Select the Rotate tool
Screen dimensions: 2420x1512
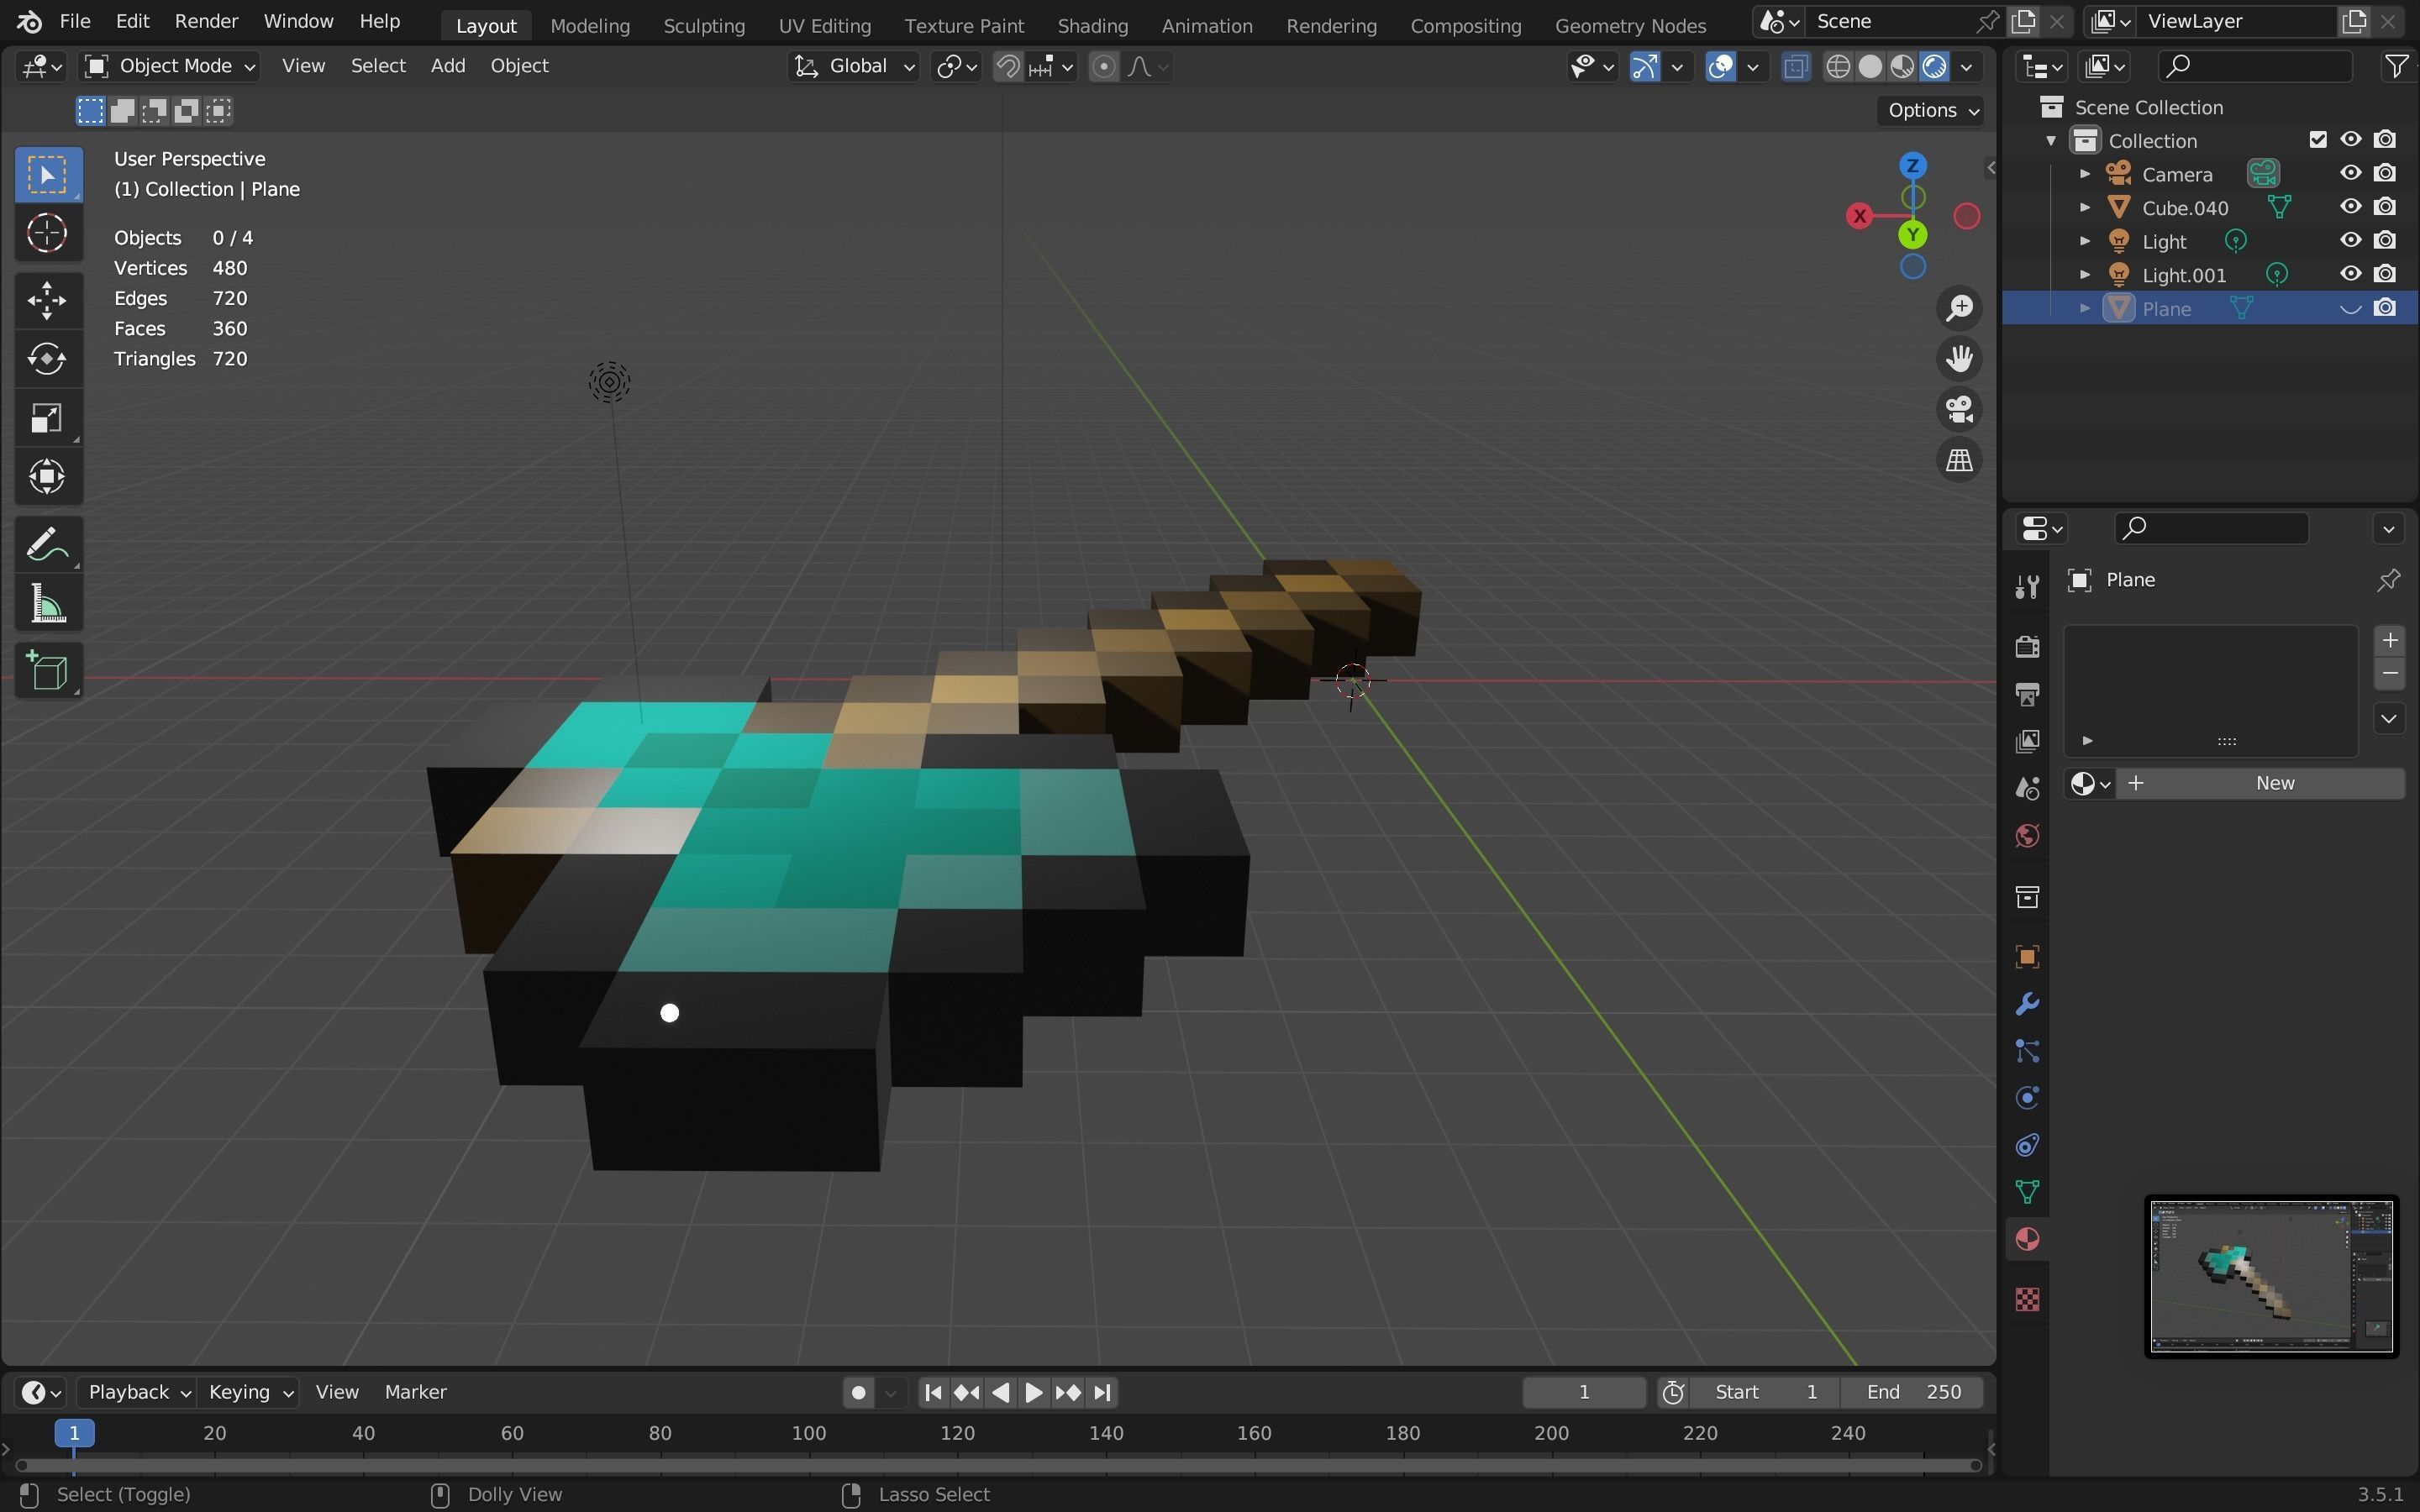click(47, 359)
